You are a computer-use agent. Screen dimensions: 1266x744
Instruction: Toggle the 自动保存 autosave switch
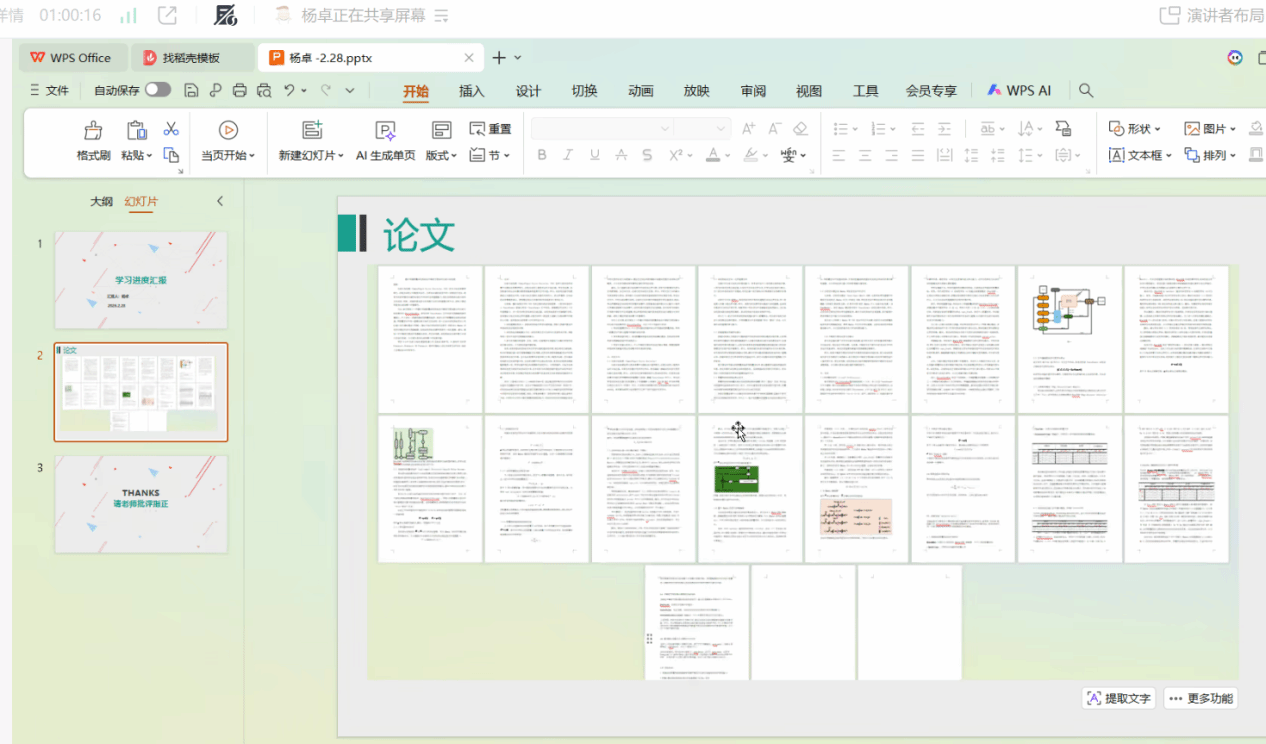(158, 90)
